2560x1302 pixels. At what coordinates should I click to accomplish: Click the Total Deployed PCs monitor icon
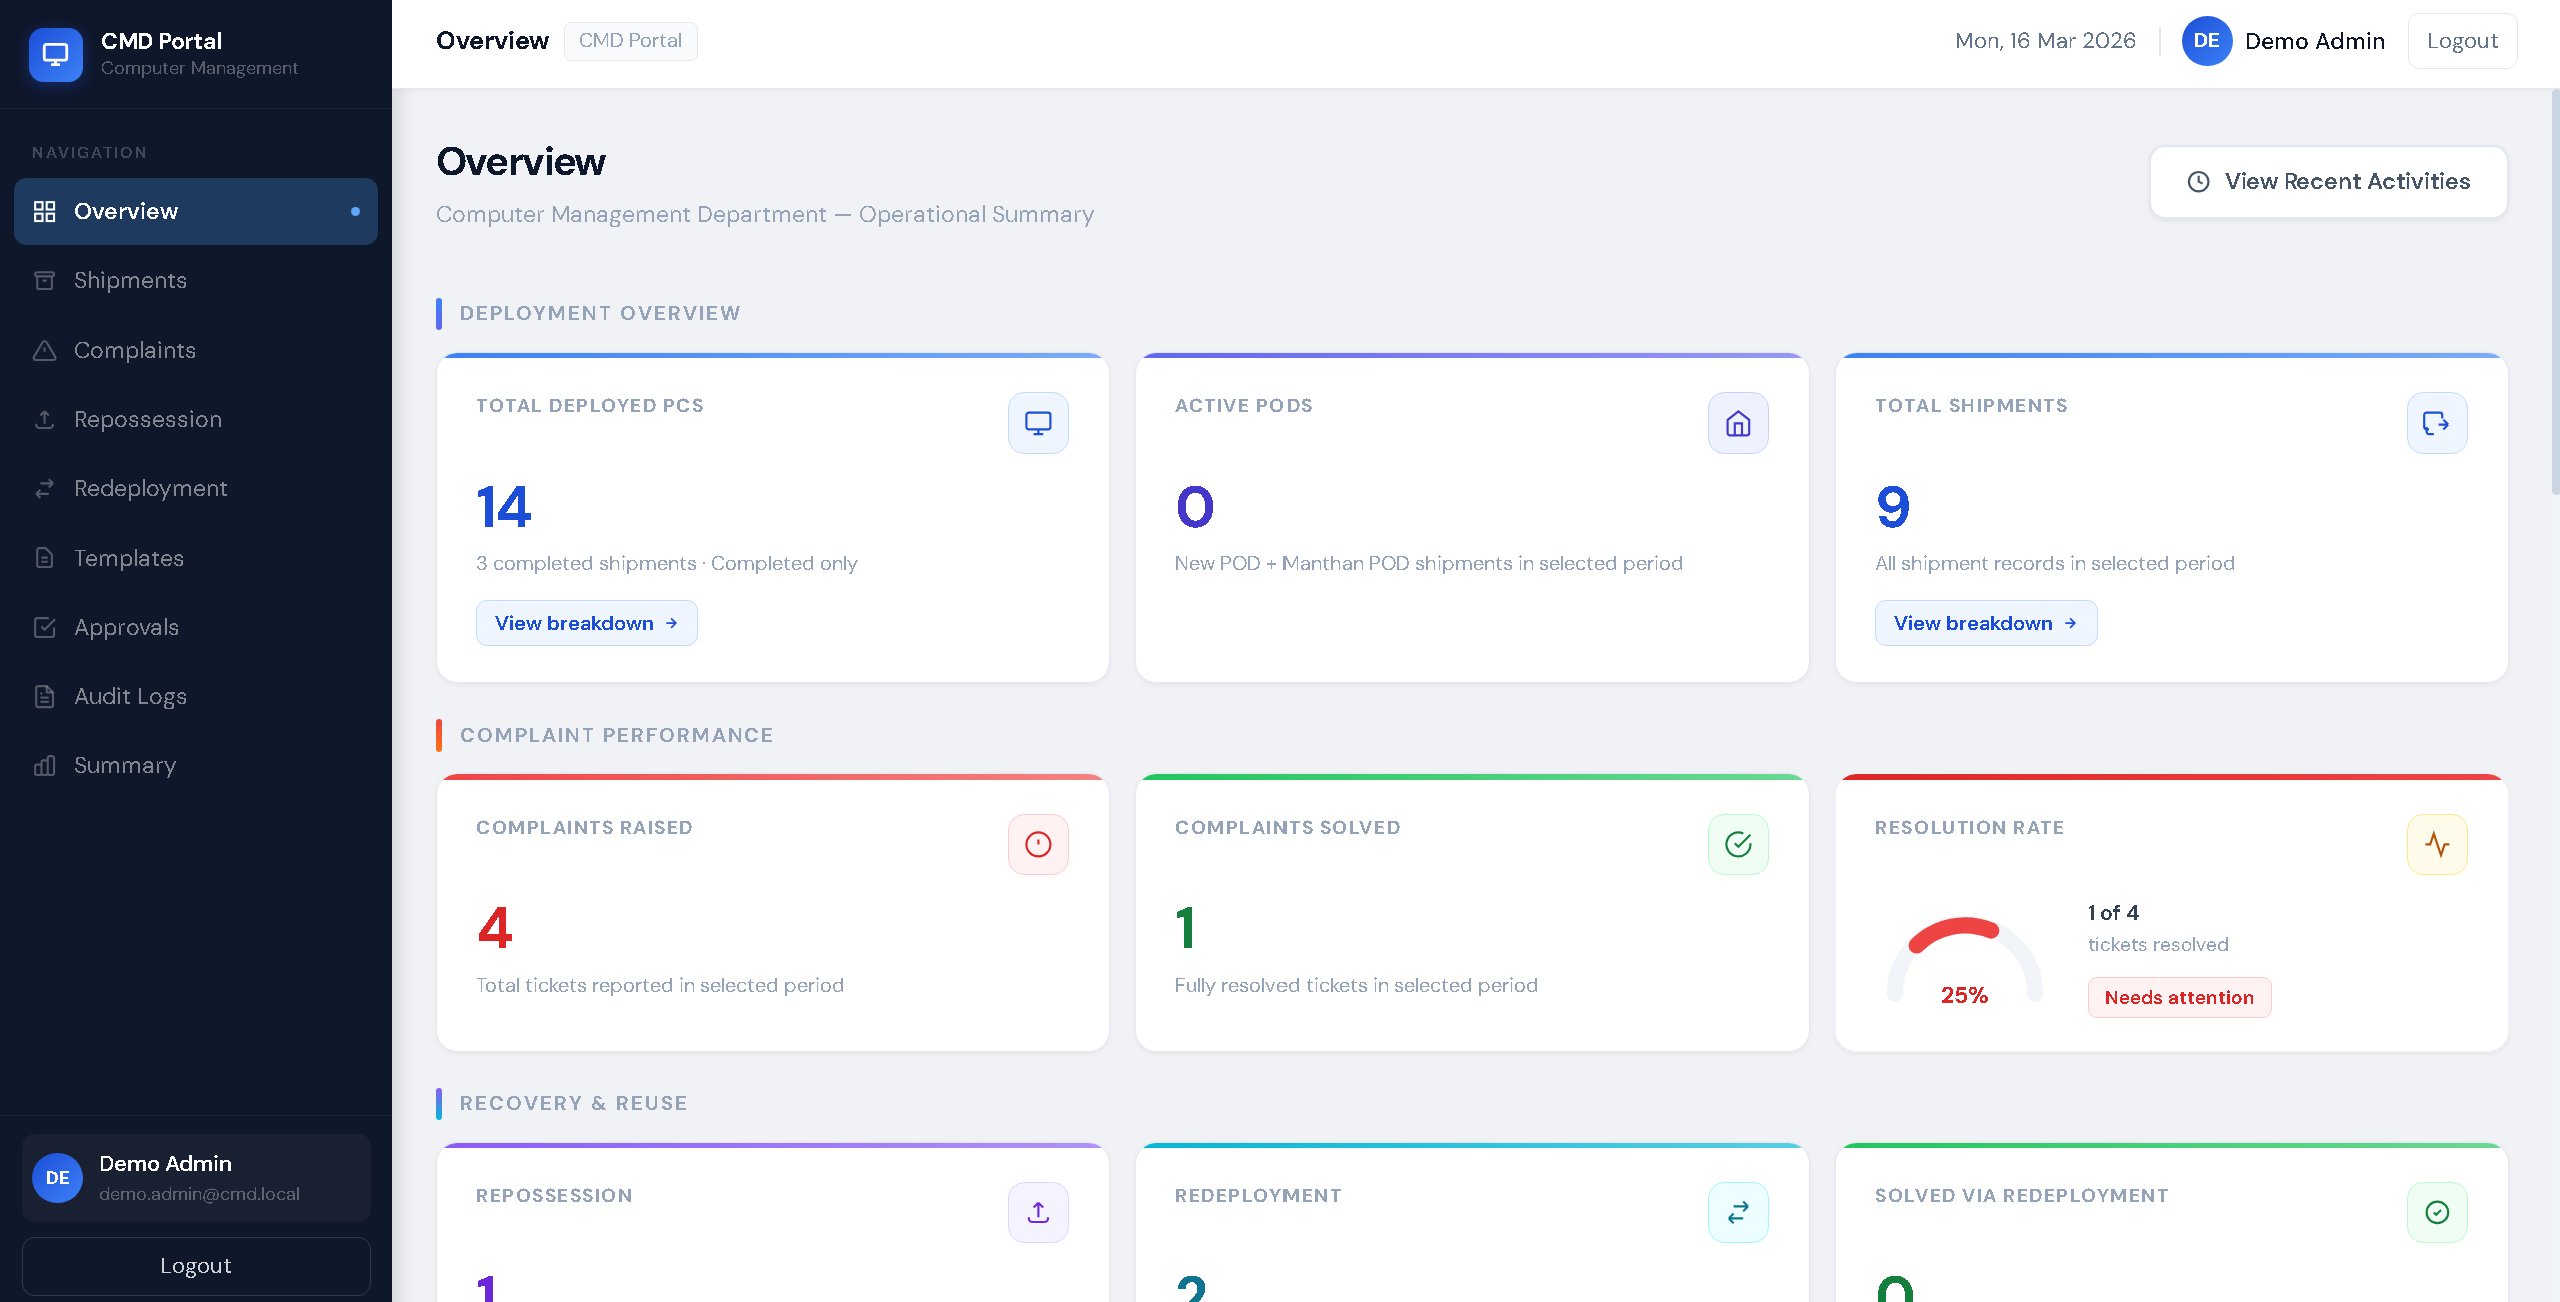[x=1038, y=423]
